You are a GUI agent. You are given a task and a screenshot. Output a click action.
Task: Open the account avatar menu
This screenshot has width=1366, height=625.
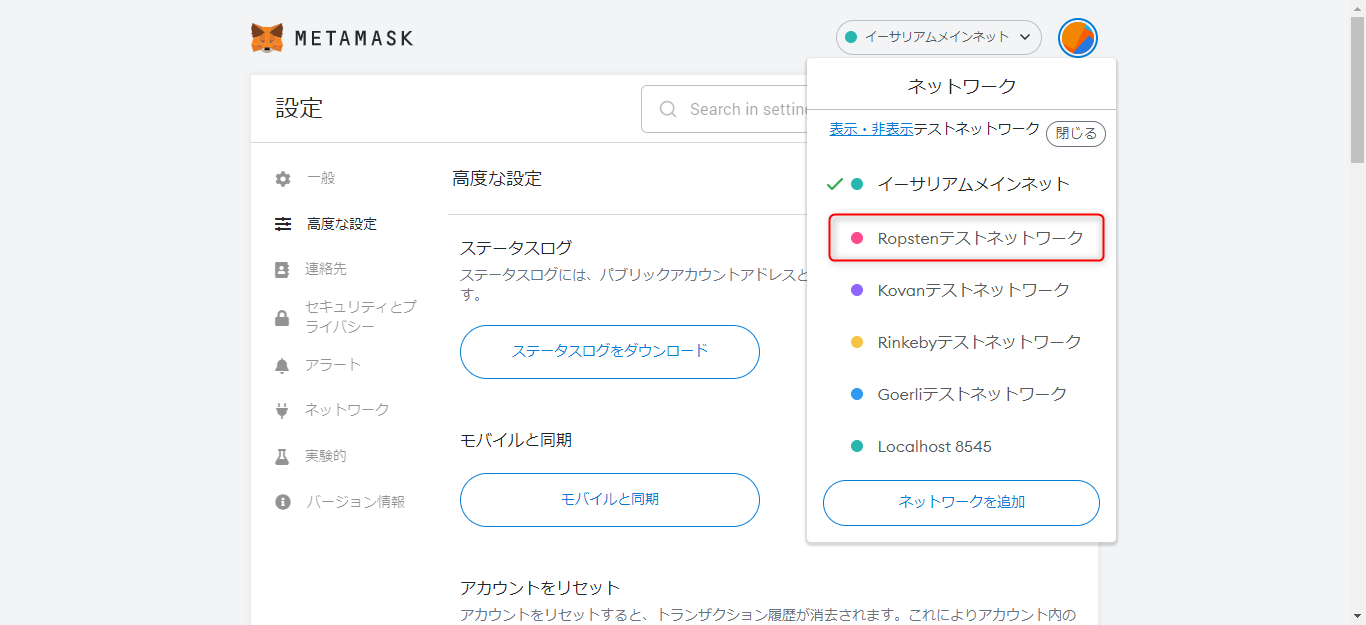click(1078, 38)
